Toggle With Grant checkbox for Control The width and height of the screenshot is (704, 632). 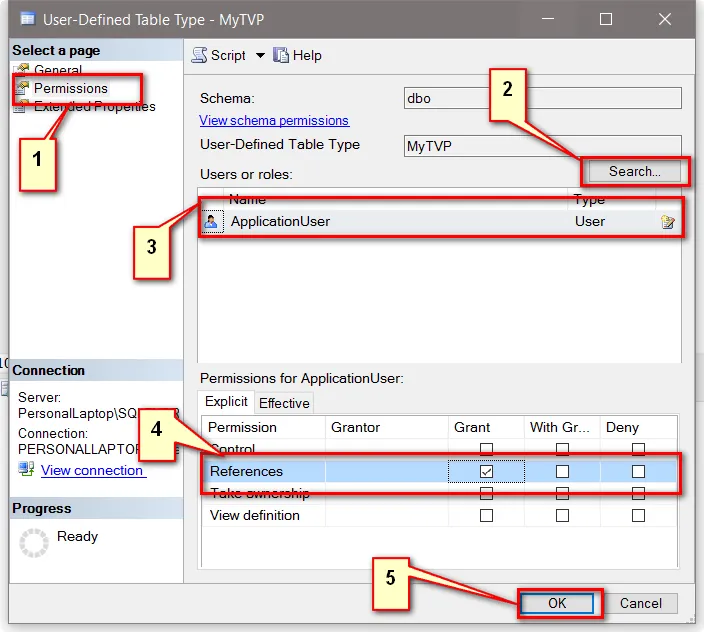[562, 449]
